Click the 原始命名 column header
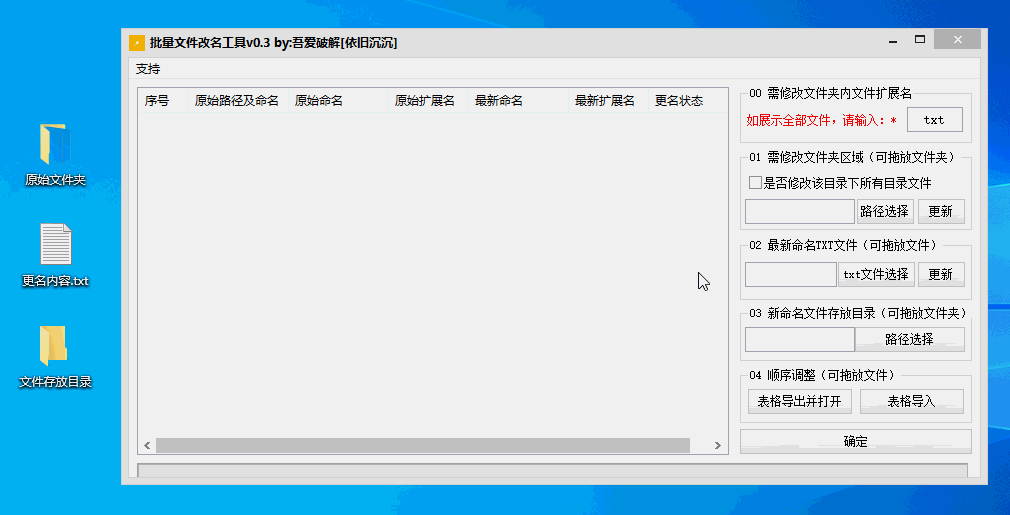This screenshot has width=1010, height=515. click(338, 101)
